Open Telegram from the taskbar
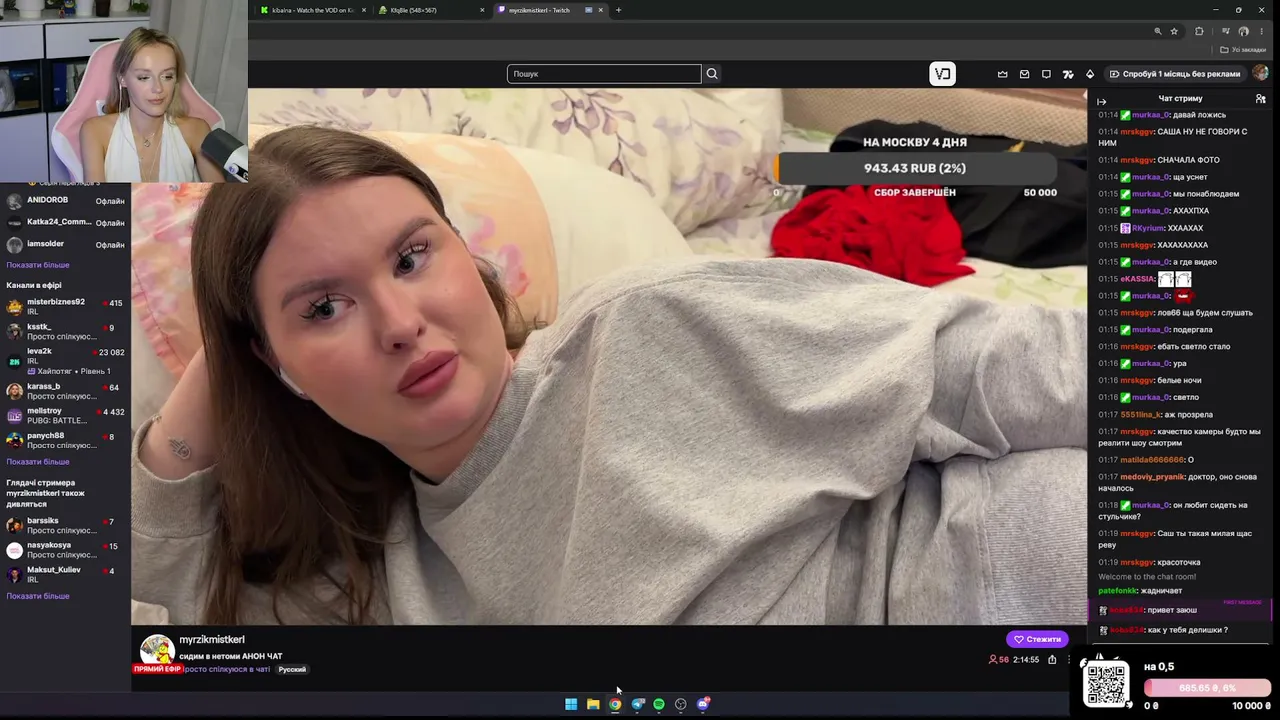Viewport: 1280px width, 720px height. [637, 704]
